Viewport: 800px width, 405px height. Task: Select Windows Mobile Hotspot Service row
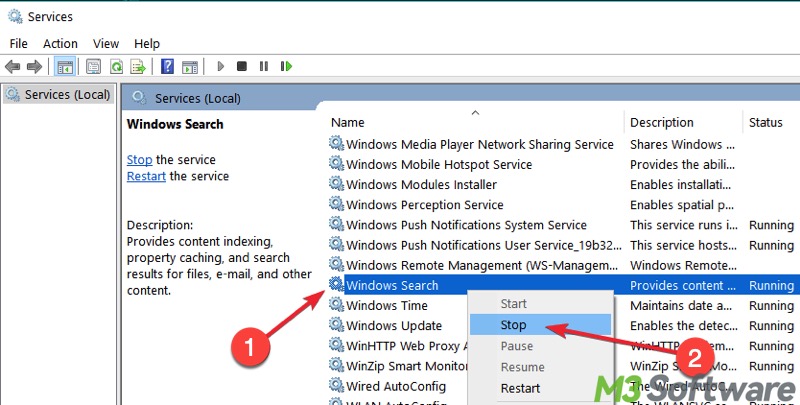(439, 164)
